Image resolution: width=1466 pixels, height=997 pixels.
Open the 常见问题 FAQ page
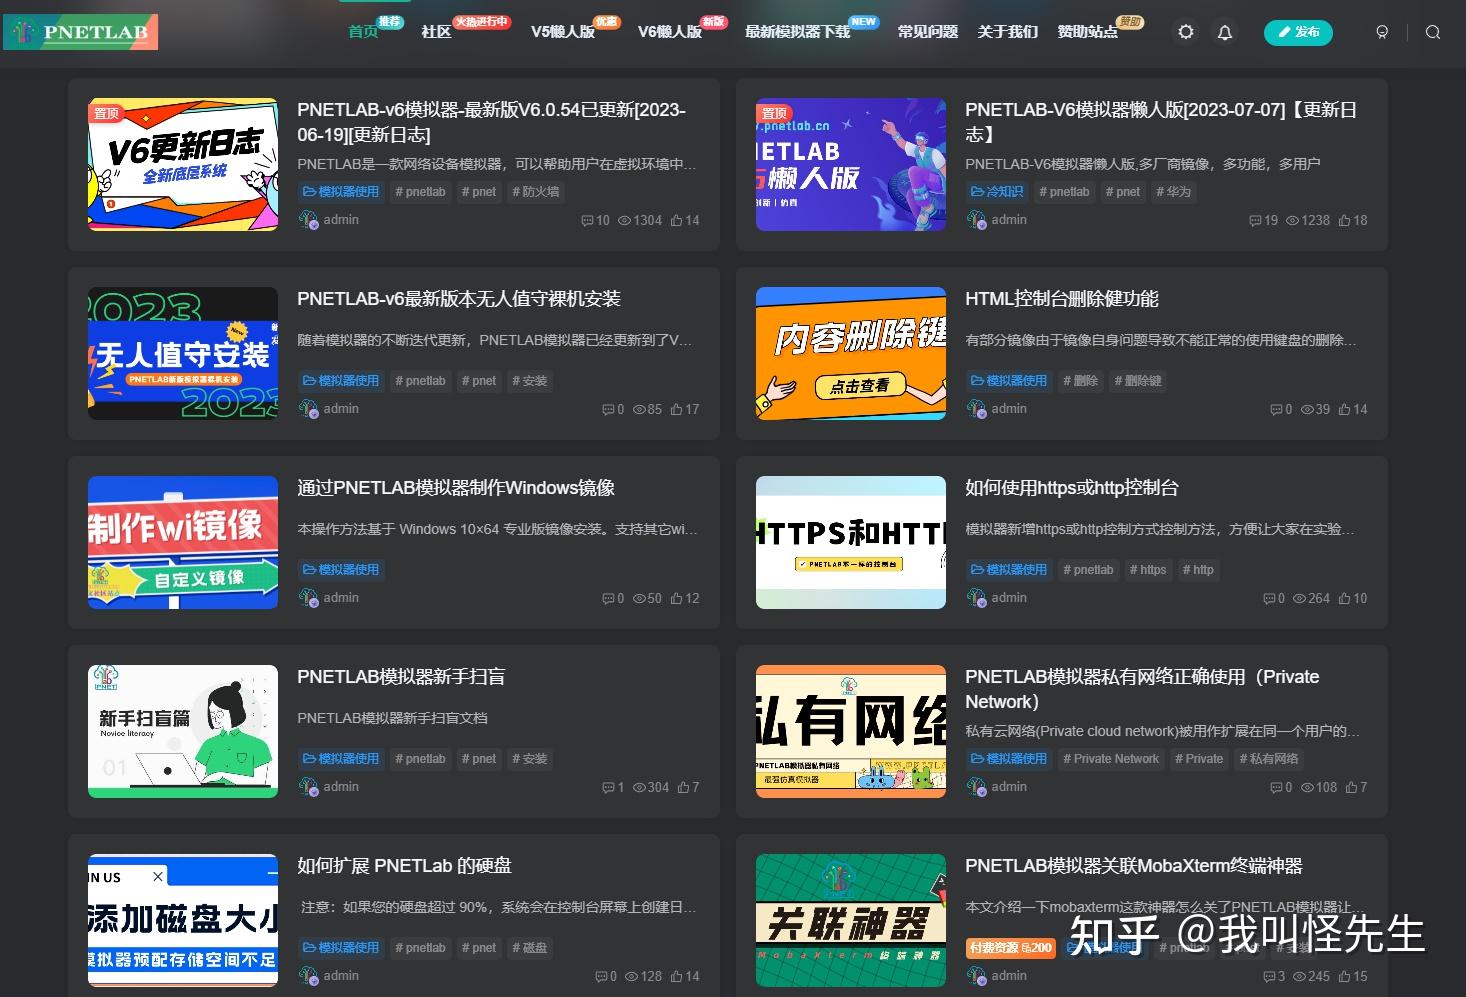(x=927, y=32)
